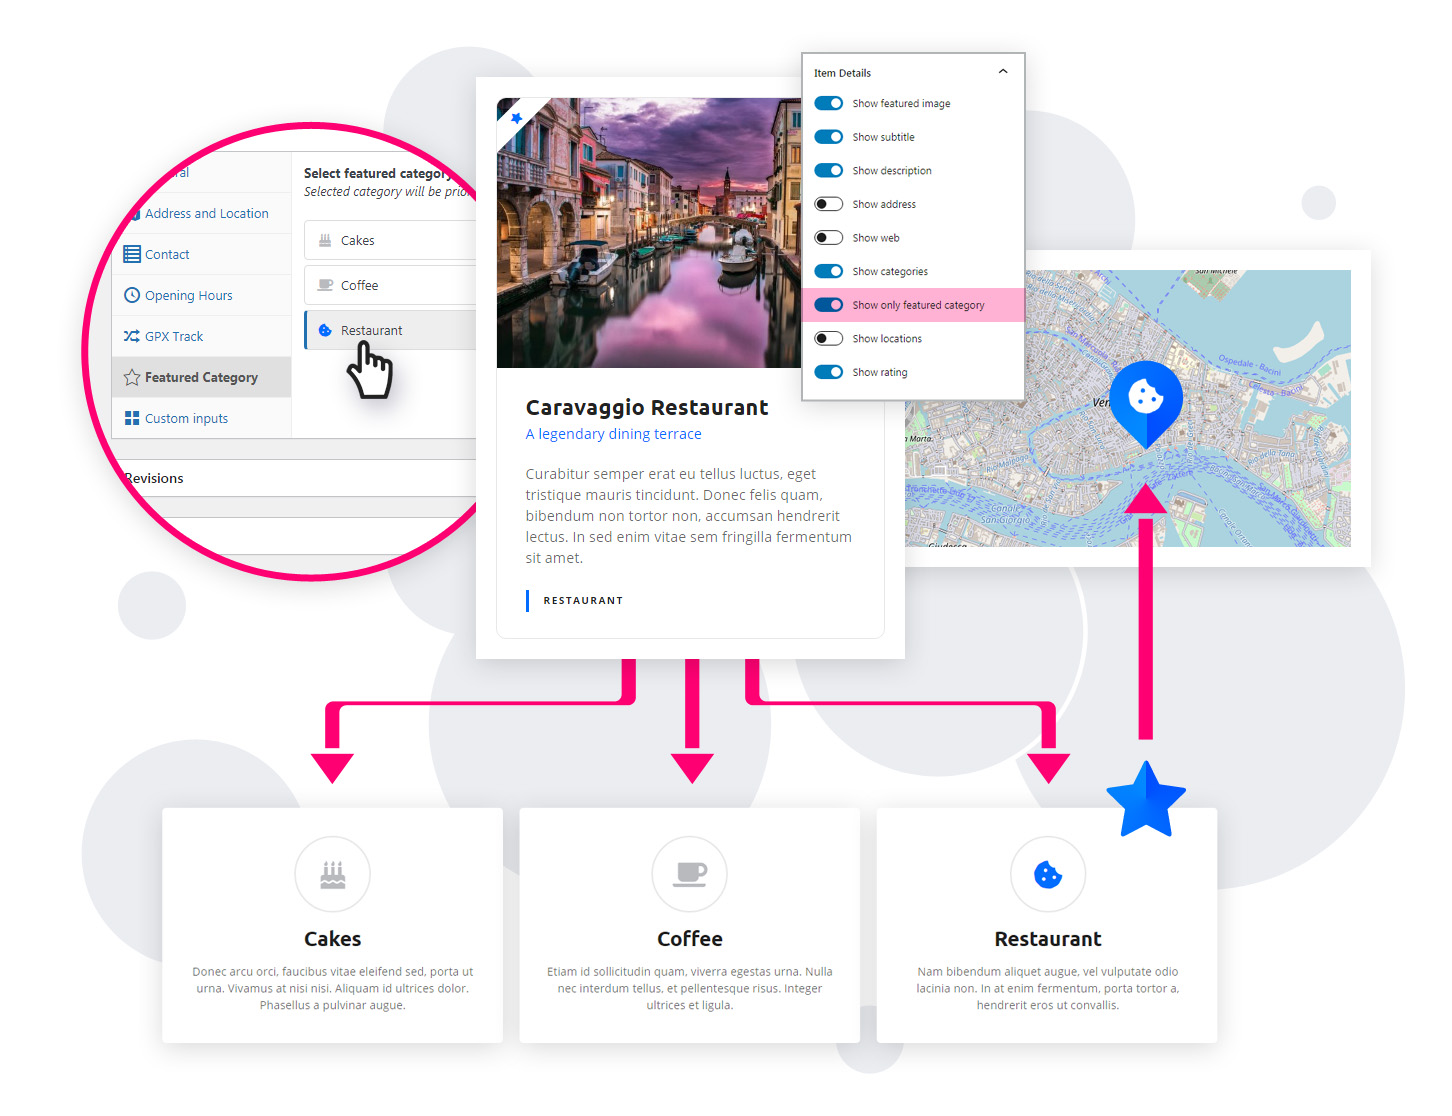Click the featured star badge on photo corner

516,117
